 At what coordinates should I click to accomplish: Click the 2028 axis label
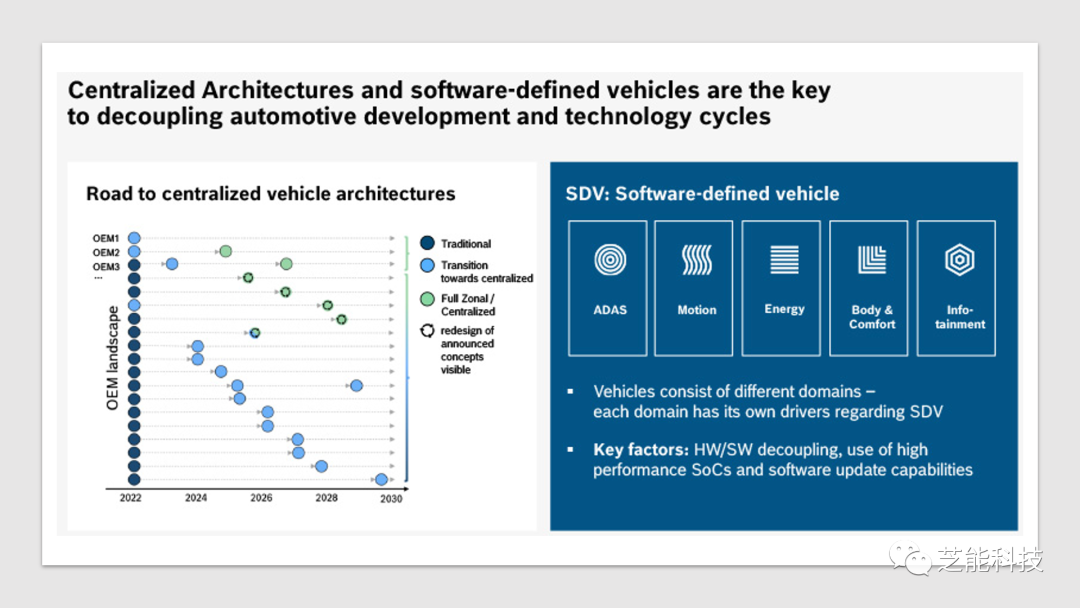(x=326, y=498)
